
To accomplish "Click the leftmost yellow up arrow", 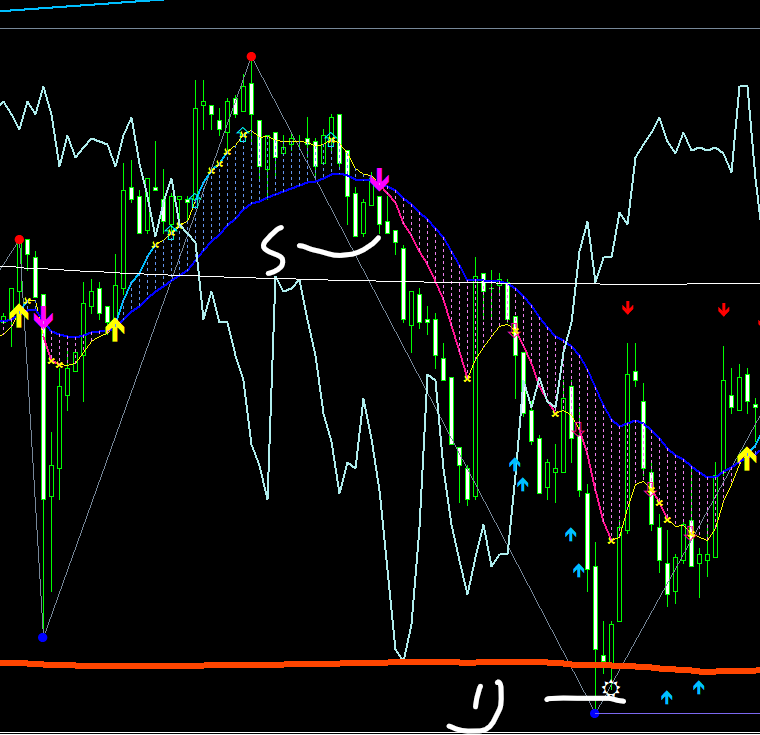I will click(18, 316).
